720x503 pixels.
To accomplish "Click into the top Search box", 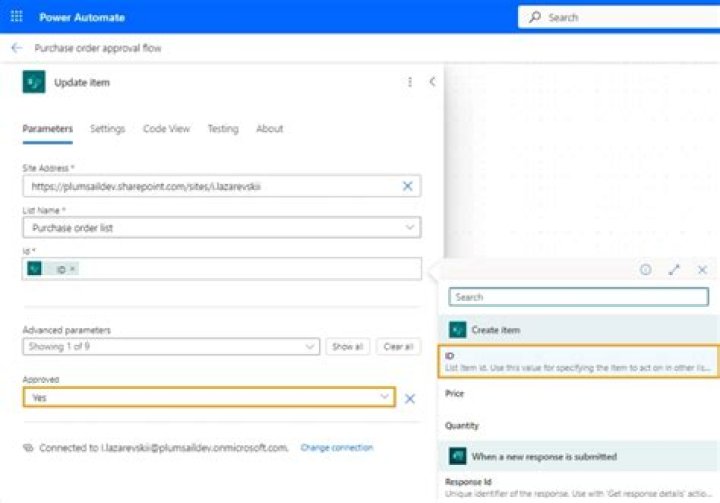I will [620, 17].
